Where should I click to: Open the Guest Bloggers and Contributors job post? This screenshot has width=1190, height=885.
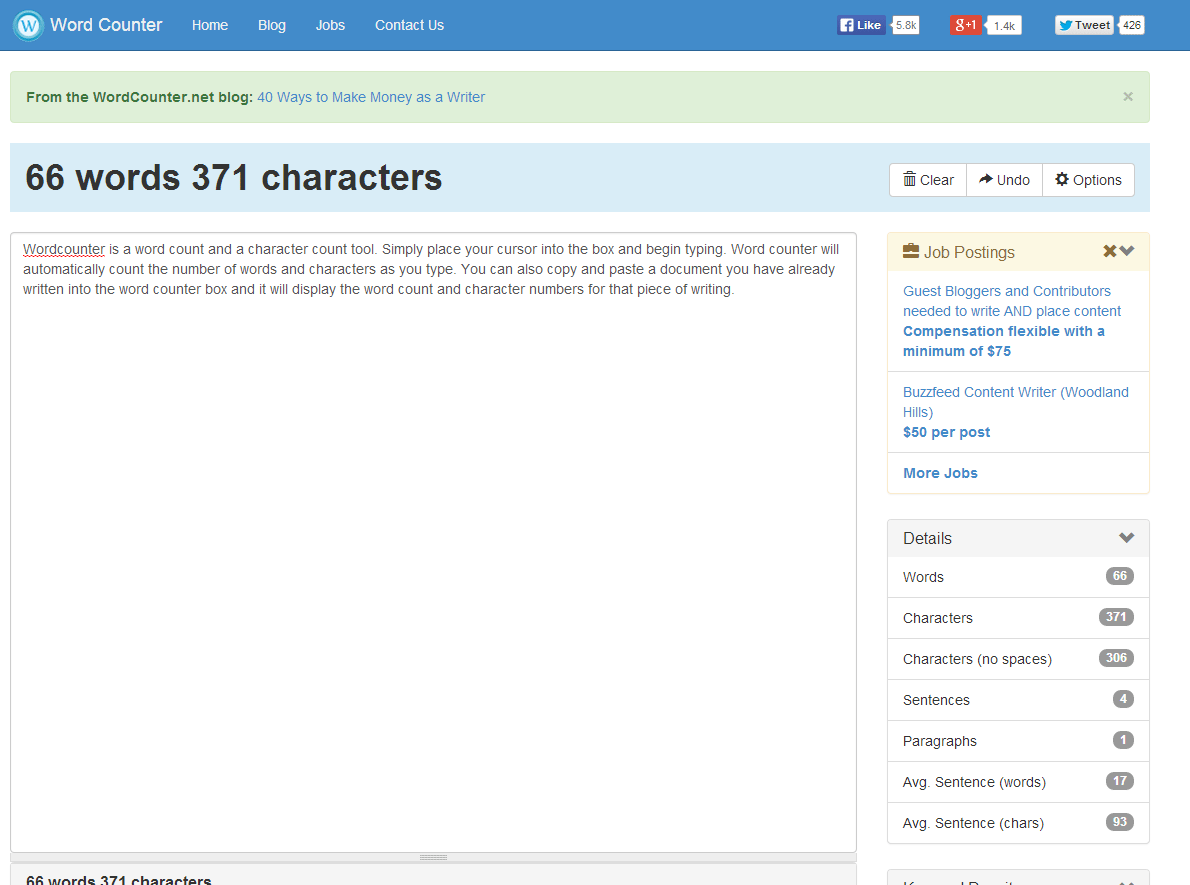coord(1012,301)
